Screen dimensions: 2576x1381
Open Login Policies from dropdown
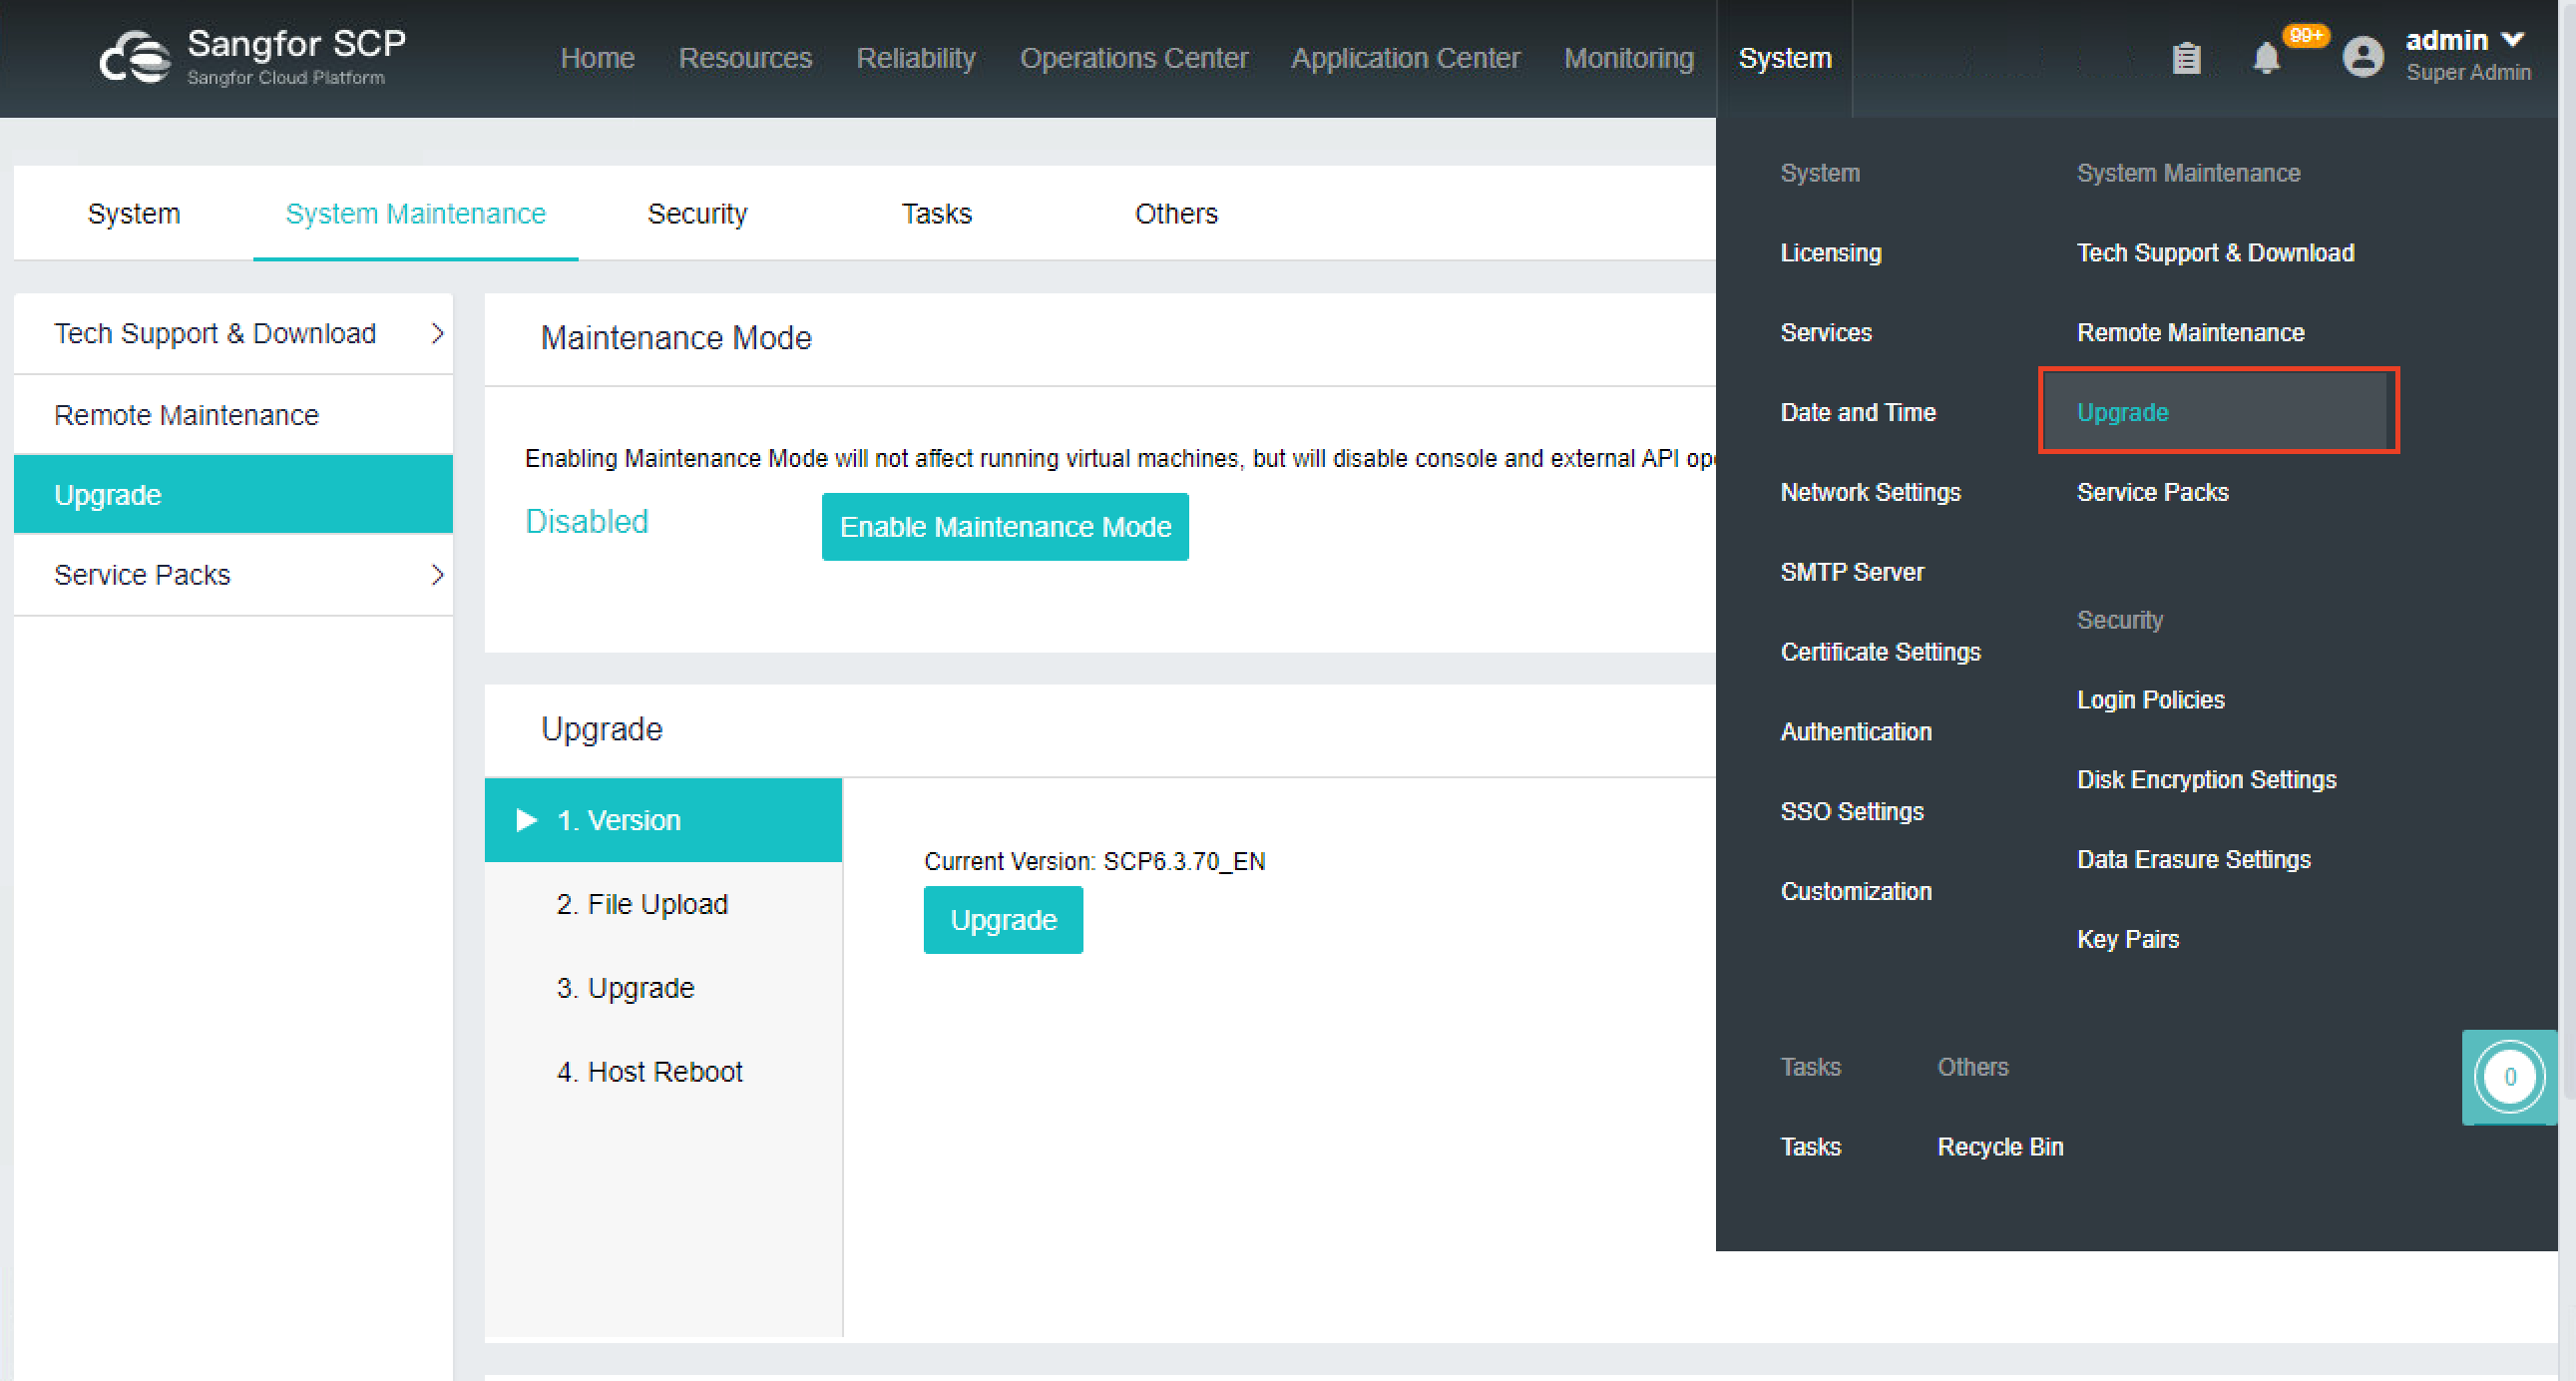[x=2151, y=700]
